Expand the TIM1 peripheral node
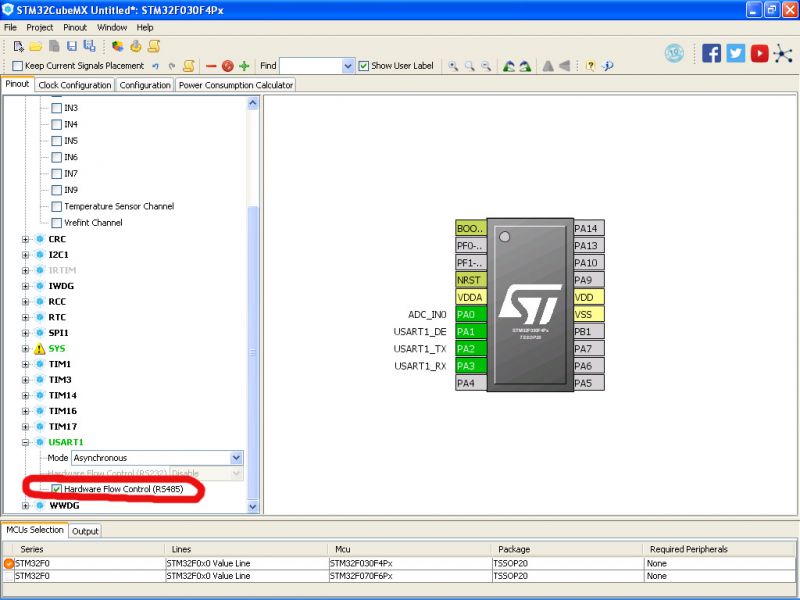The width and height of the screenshot is (800, 600). pyautogui.click(x=26, y=364)
